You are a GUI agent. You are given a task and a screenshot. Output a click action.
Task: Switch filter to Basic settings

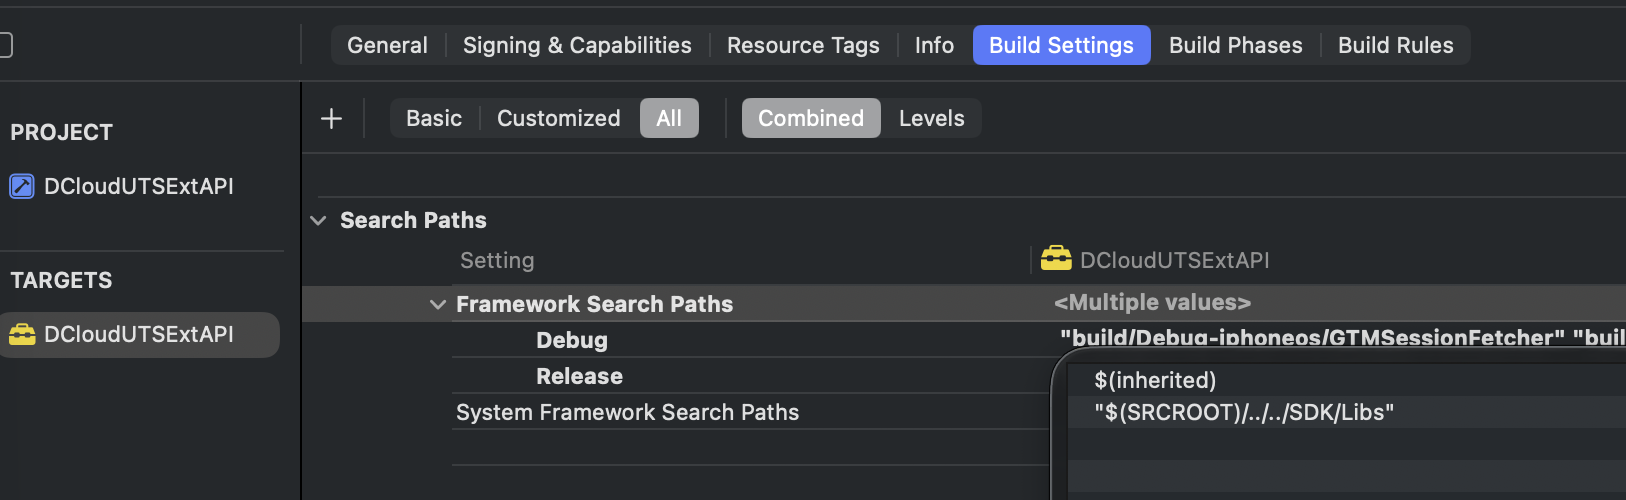(434, 118)
